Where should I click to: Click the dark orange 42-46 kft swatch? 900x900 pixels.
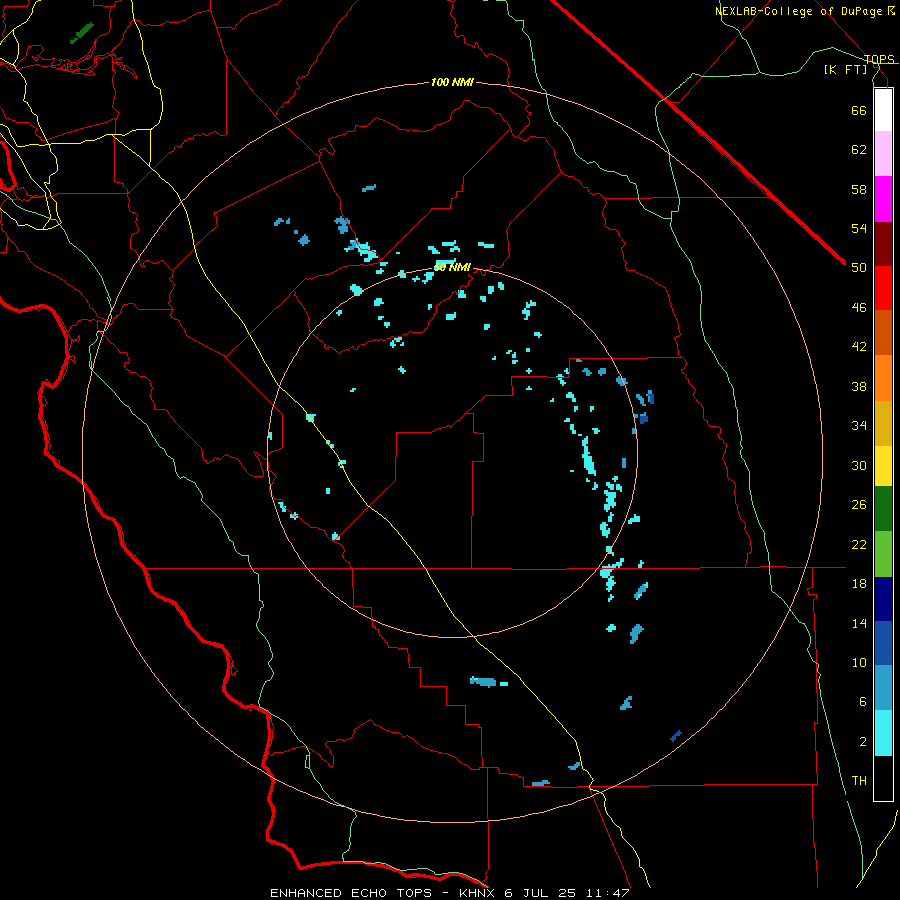(883, 332)
